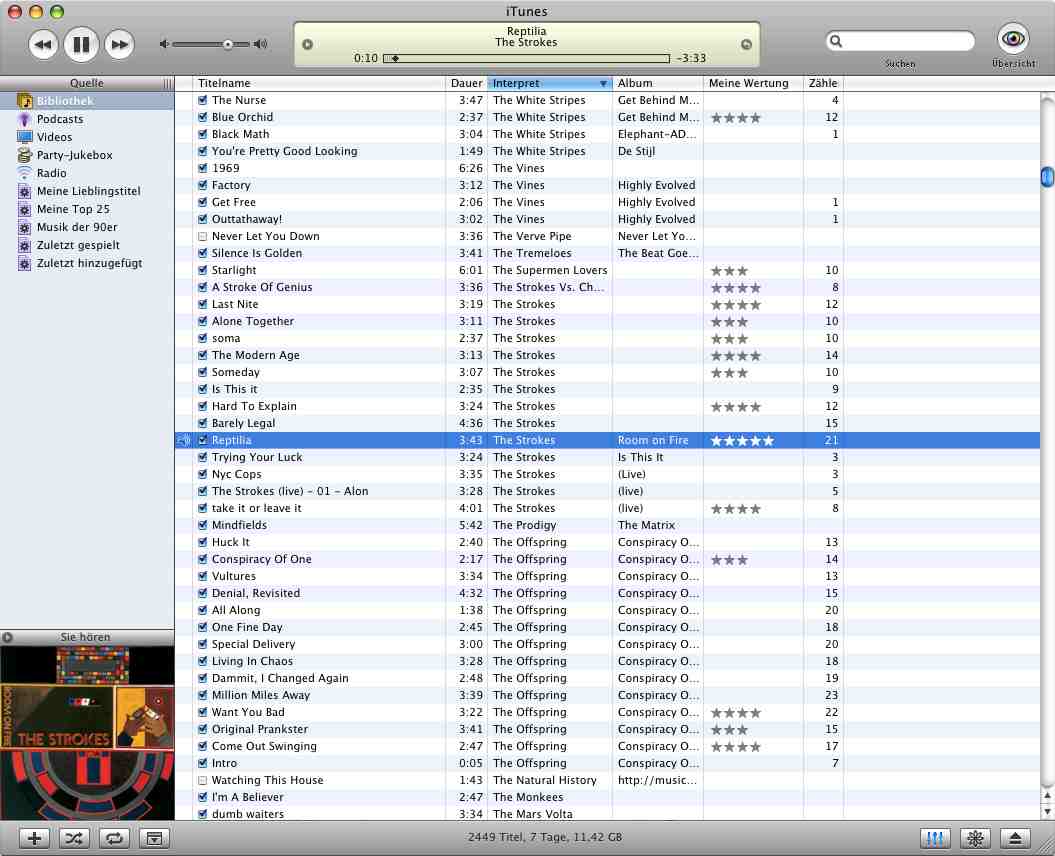Viewport: 1055px width, 856px height.
Task: Click the search magnifier icon
Action: 836,41
